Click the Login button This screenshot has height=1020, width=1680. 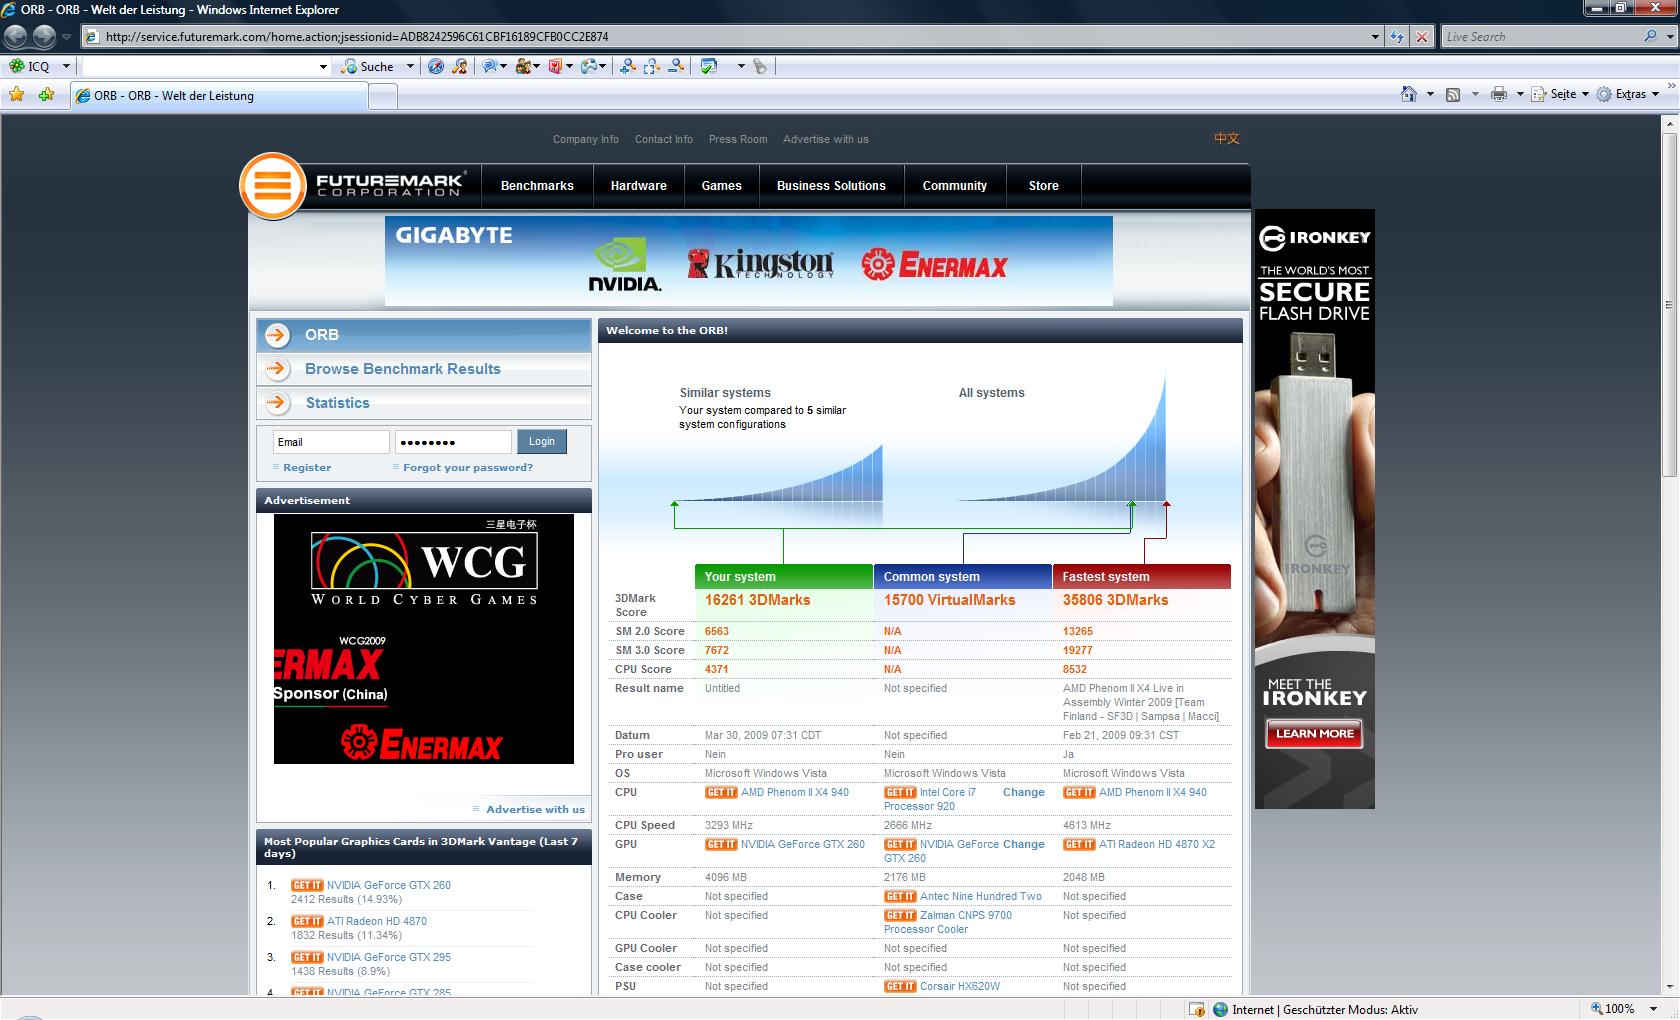(542, 441)
